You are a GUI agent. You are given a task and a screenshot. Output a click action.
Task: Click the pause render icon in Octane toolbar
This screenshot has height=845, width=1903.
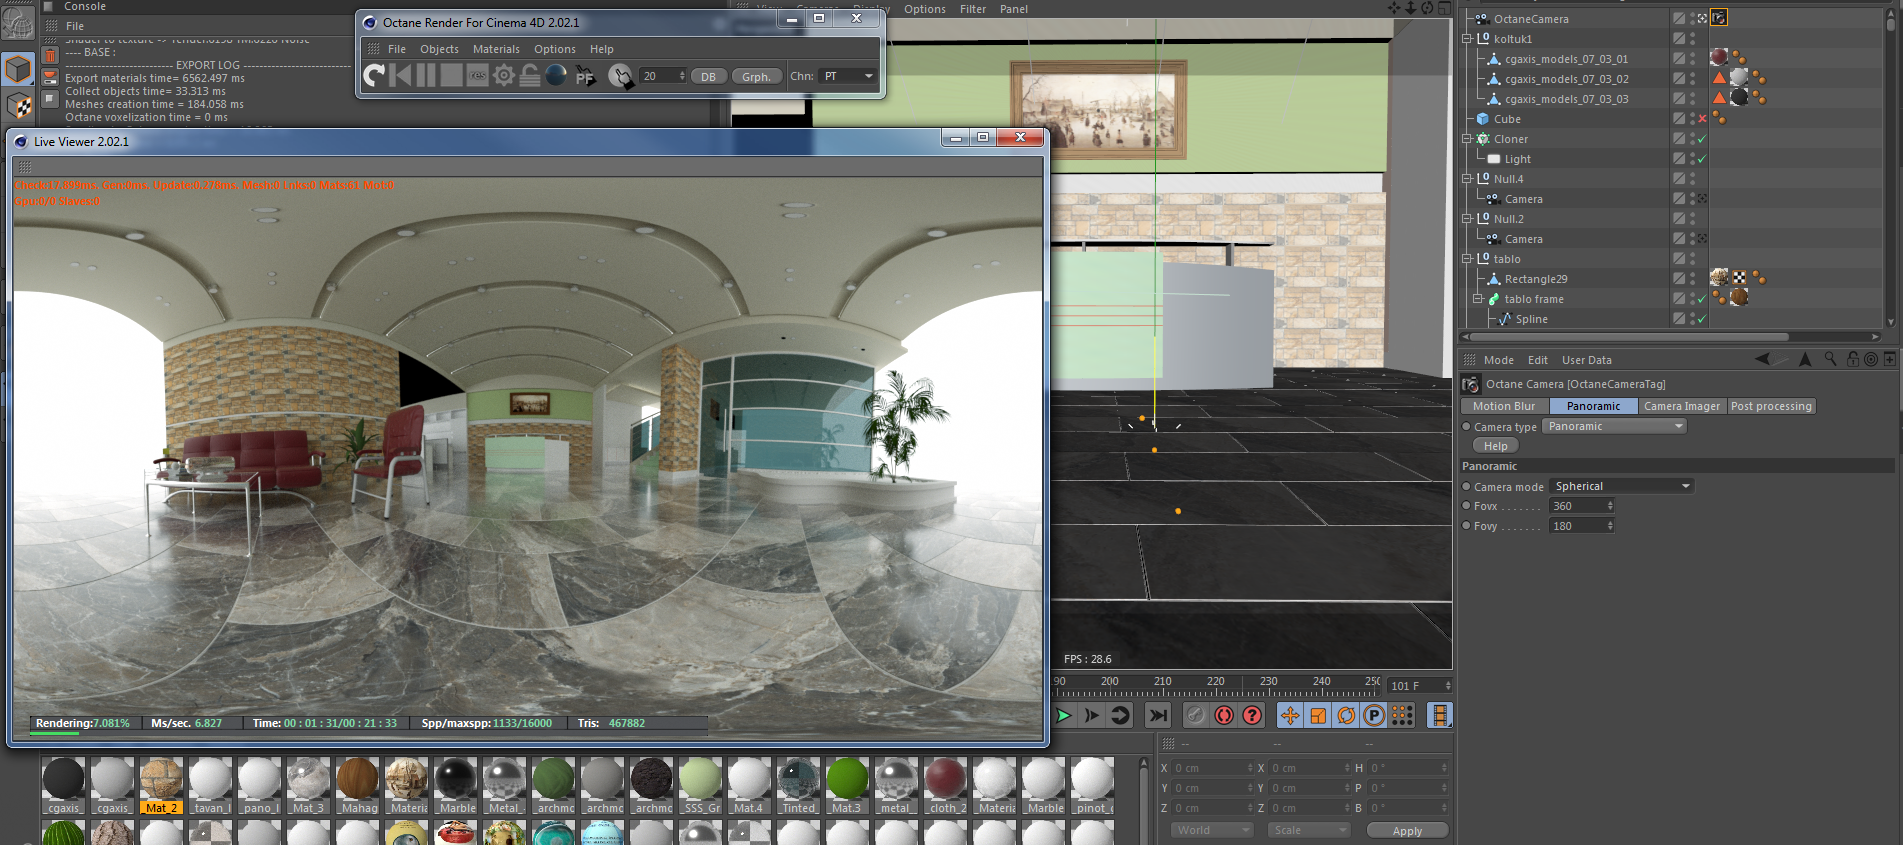(426, 75)
